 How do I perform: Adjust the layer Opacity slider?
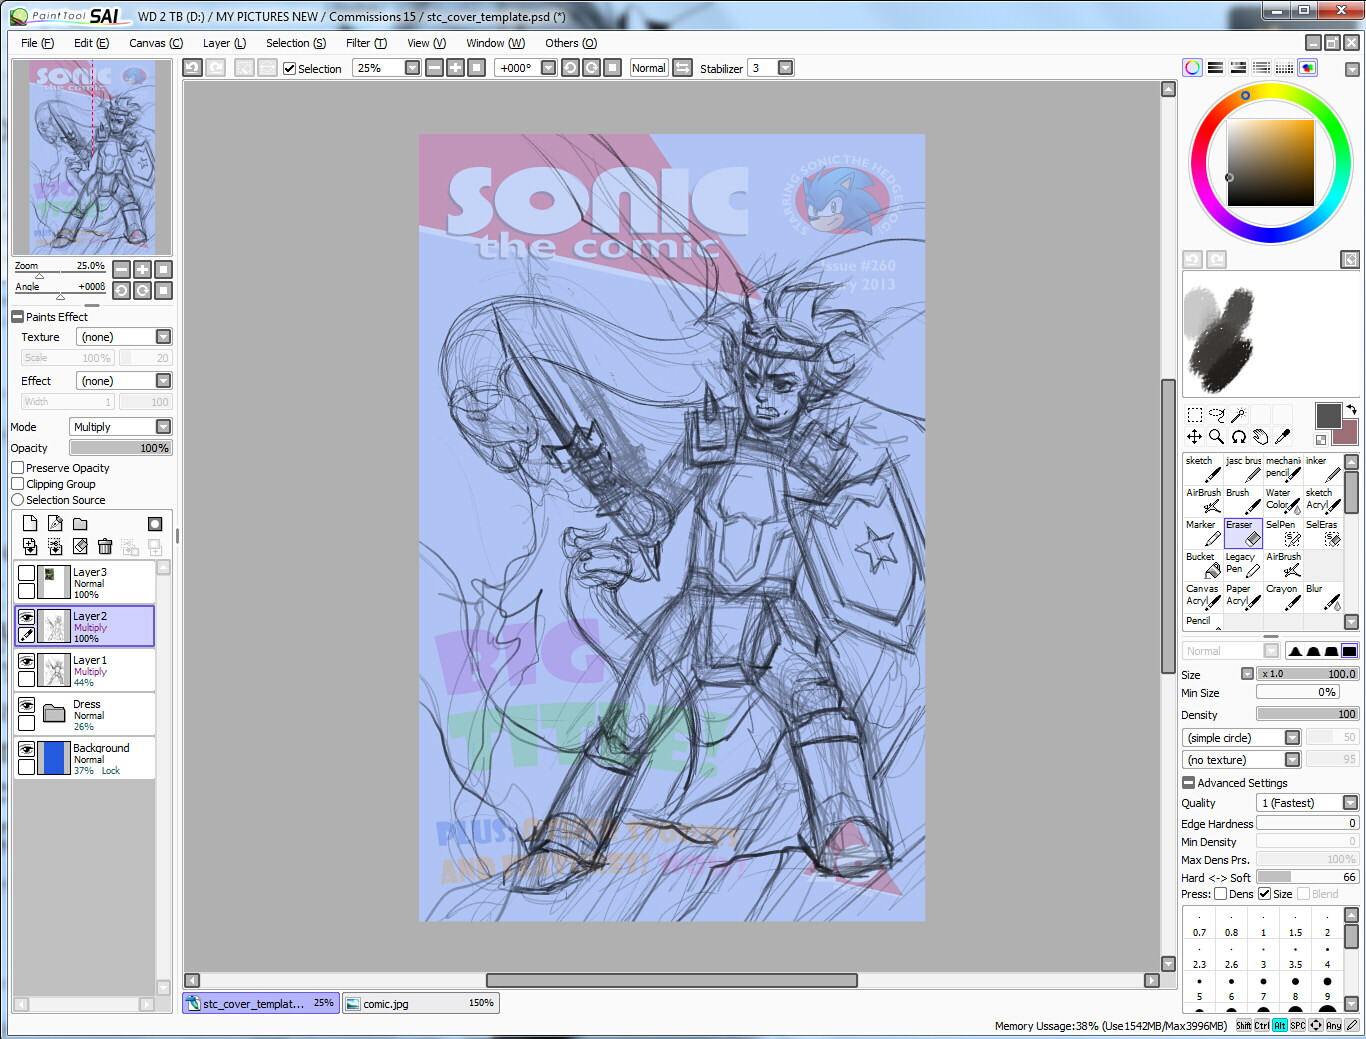[121, 448]
